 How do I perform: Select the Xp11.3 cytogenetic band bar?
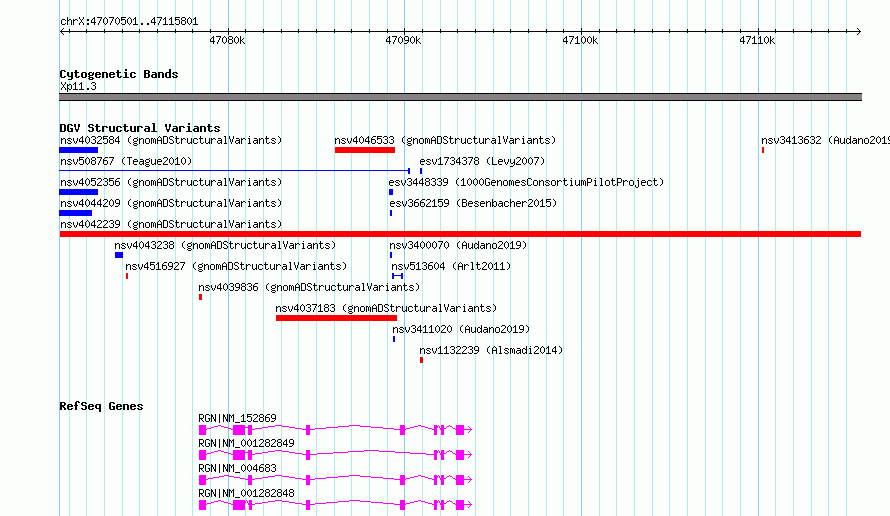point(460,97)
